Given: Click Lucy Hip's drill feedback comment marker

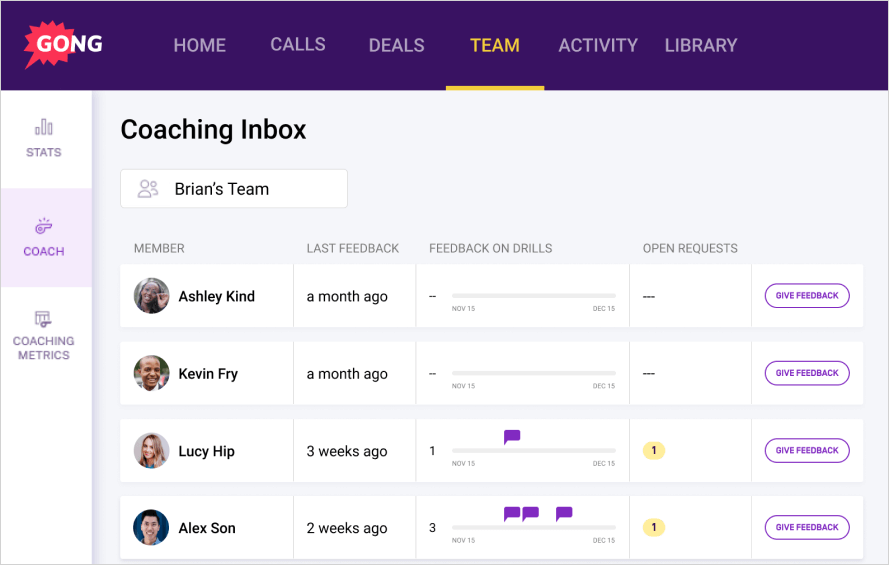Looking at the screenshot, I should tap(512, 437).
